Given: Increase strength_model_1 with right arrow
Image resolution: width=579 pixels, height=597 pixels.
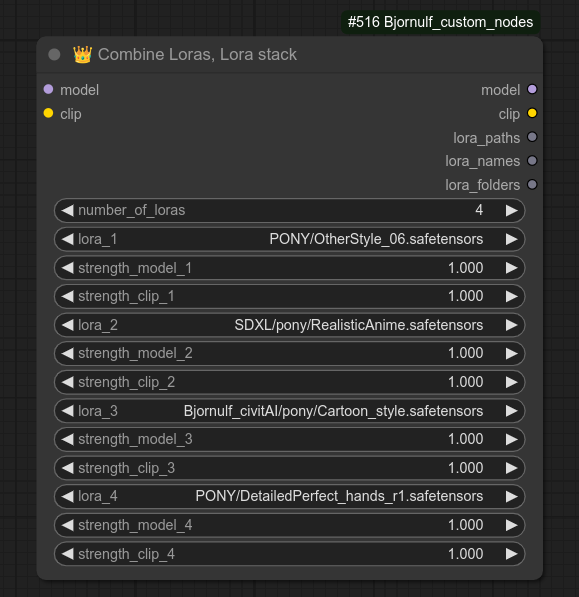Looking at the screenshot, I should pos(512,268).
